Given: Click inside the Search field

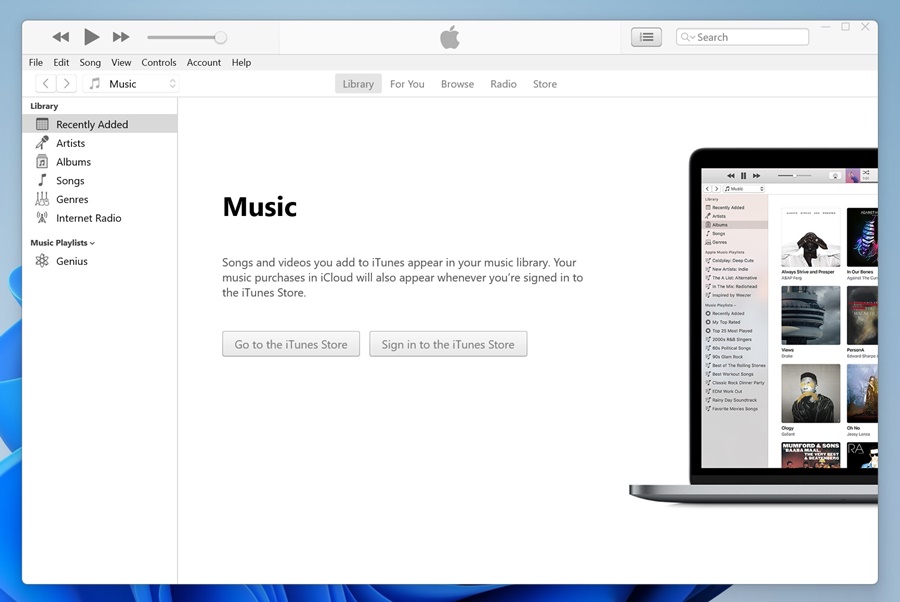Looking at the screenshot, I should [750, 37].
